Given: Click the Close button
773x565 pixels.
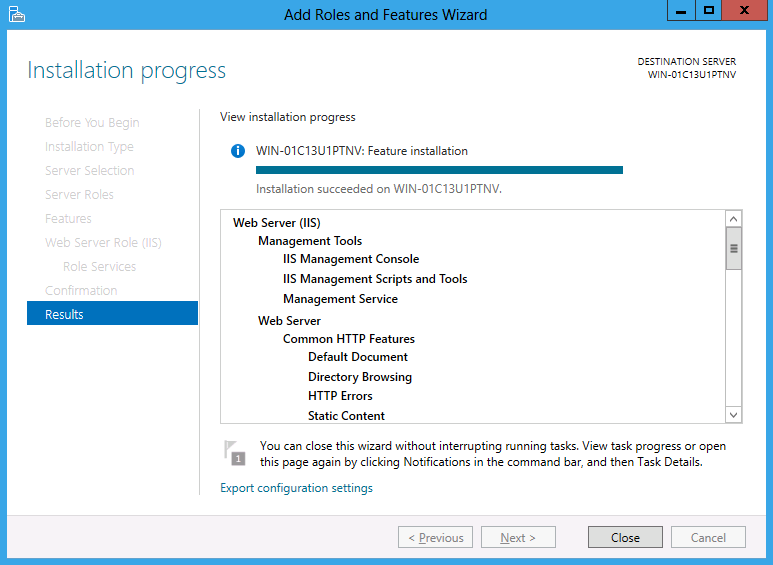Looking at the screenshot, I should pos(625,537).
